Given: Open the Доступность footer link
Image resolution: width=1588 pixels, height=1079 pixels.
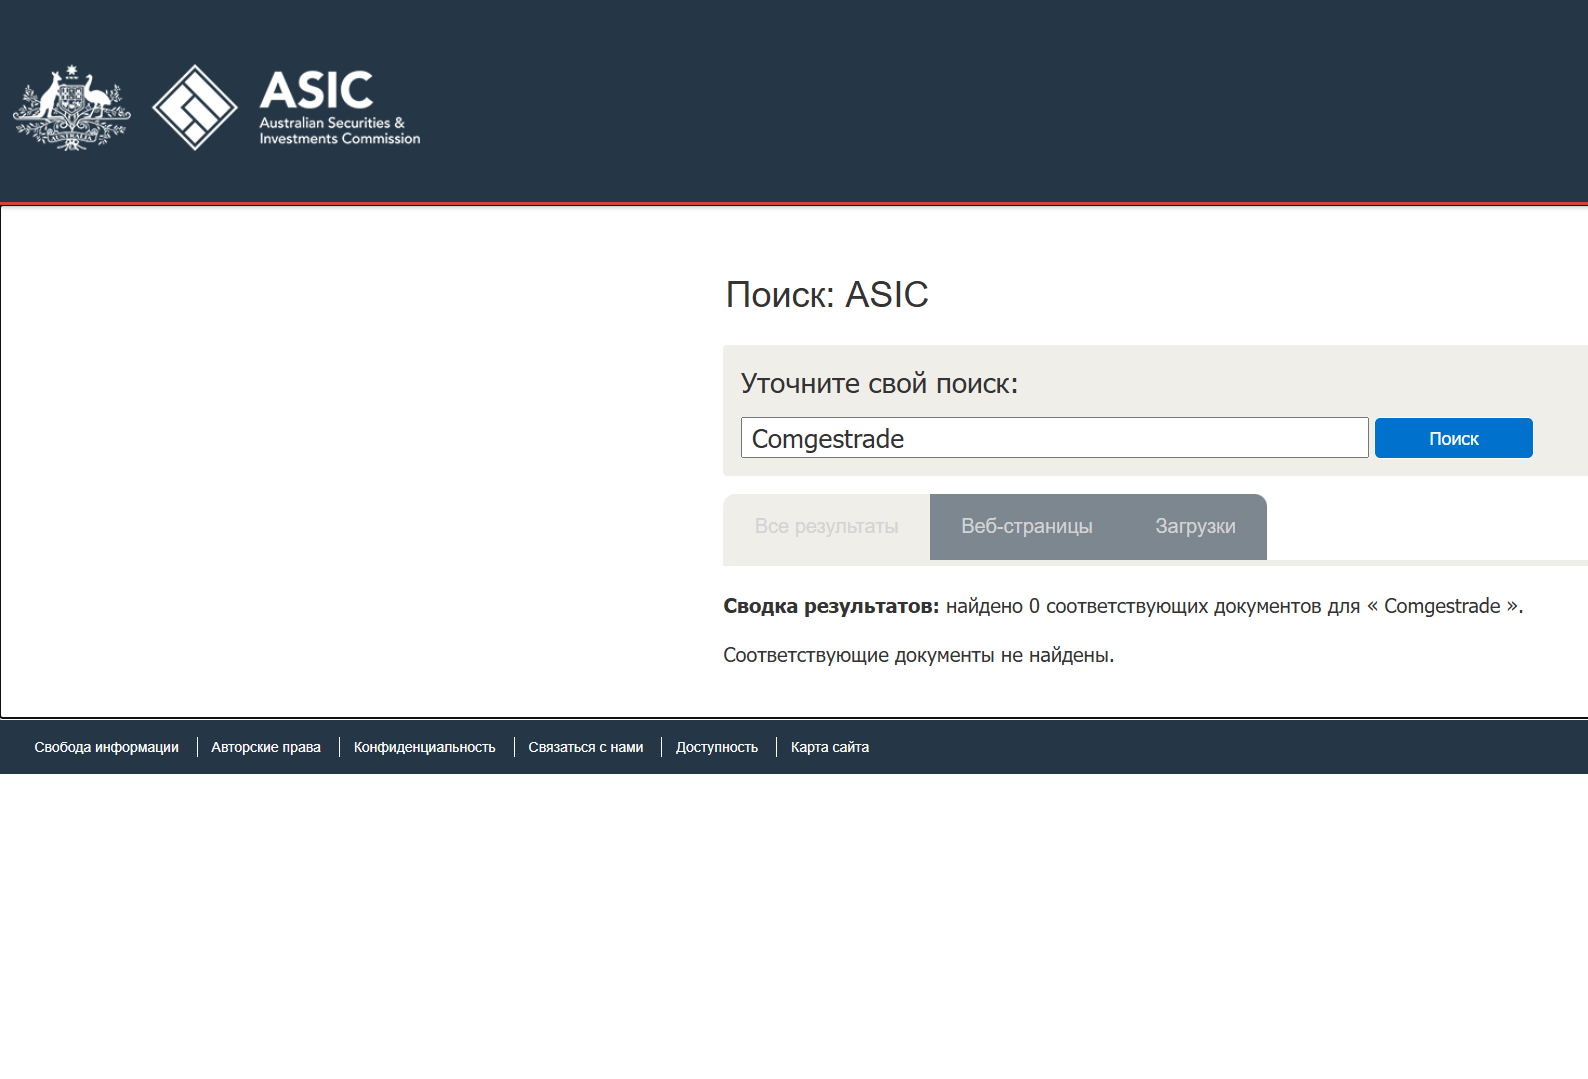Looking at the screenshot, I should 716,747.
